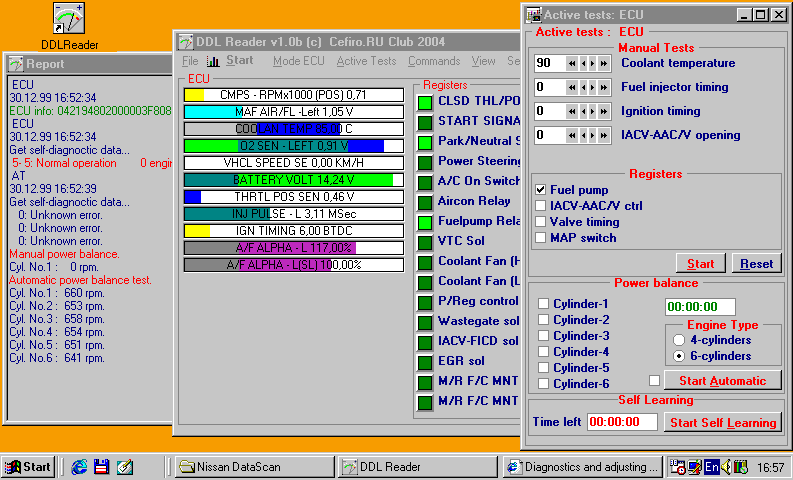Open the Active Tests menu

pyautogui.click(x=366, y=61)
